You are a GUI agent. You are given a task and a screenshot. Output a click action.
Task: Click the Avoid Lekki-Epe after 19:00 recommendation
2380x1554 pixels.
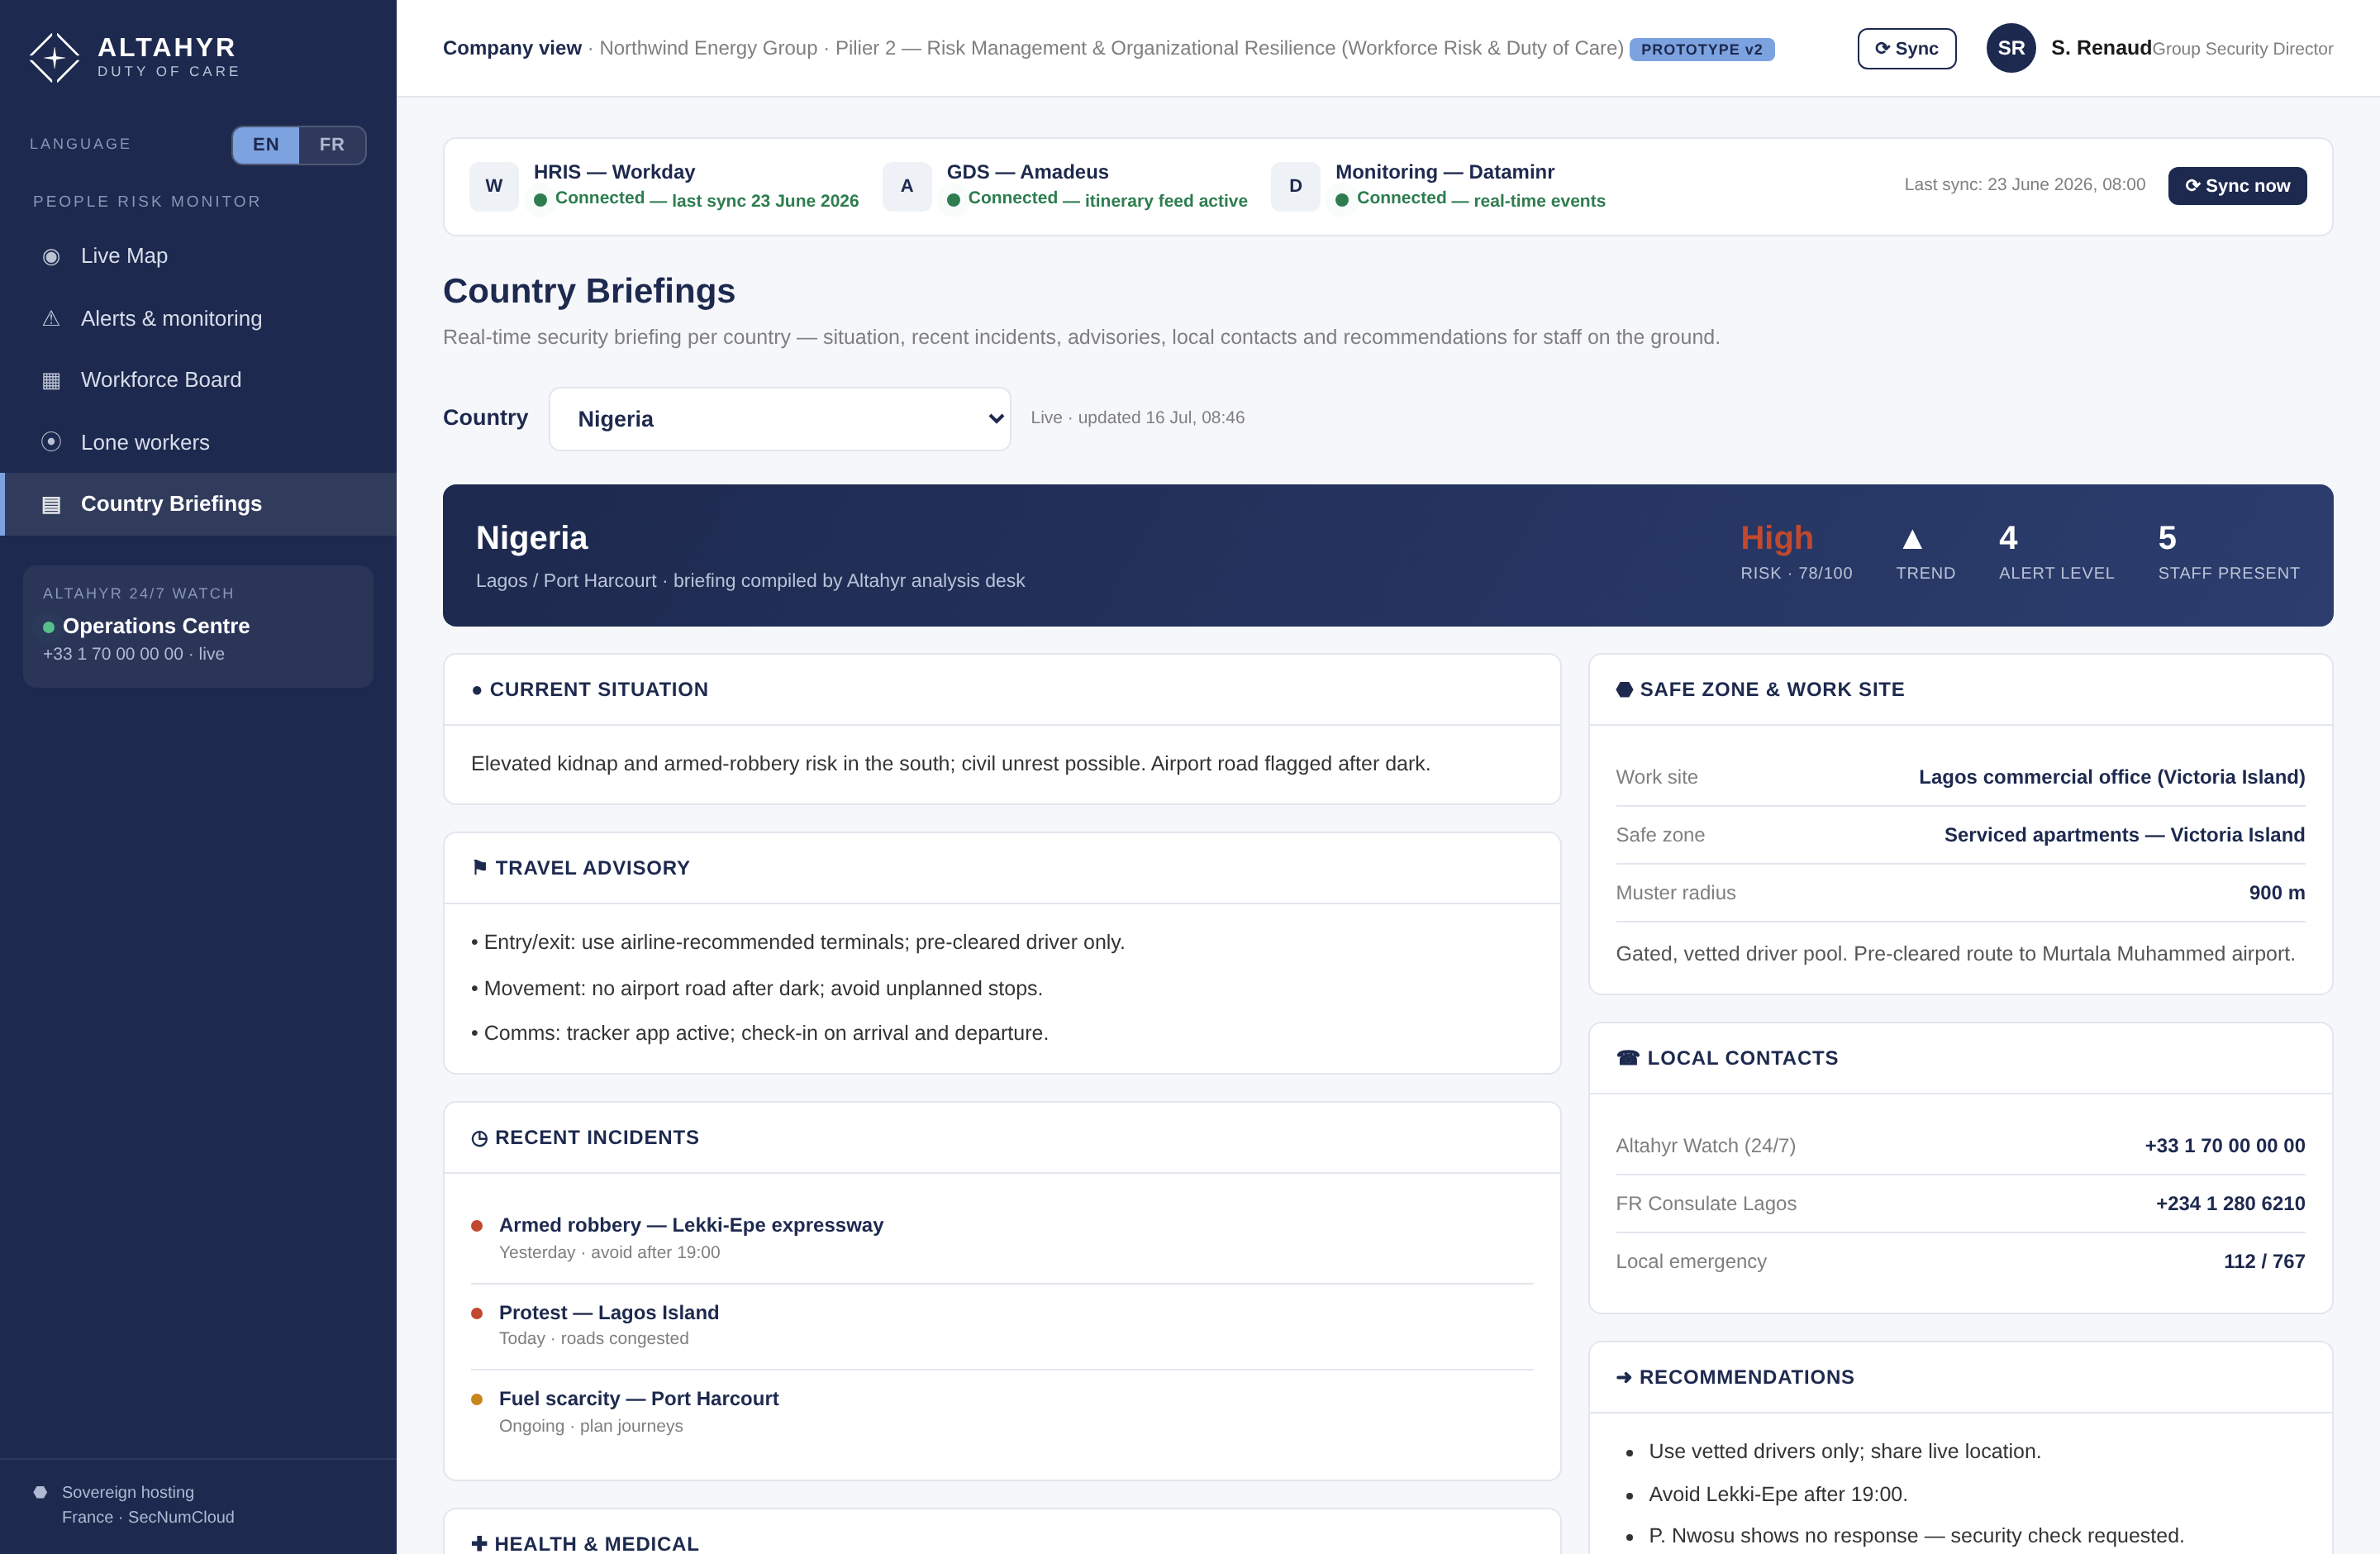1777,1494
